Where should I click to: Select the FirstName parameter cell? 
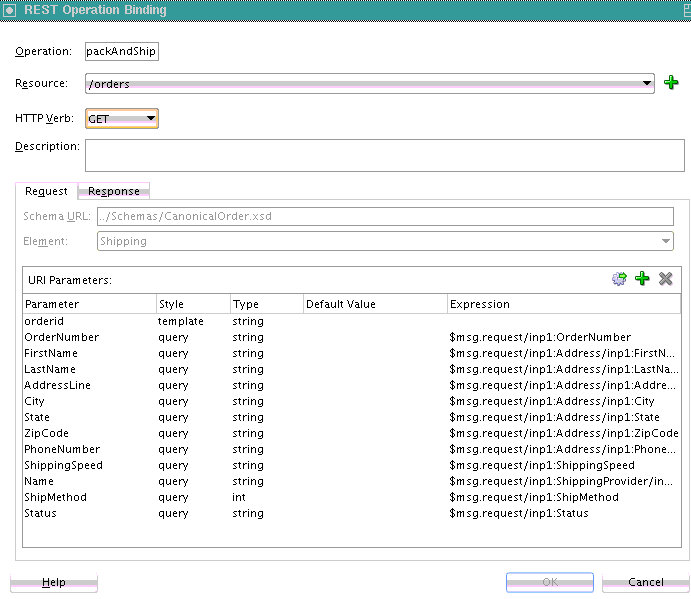click(x=90, y=353)
